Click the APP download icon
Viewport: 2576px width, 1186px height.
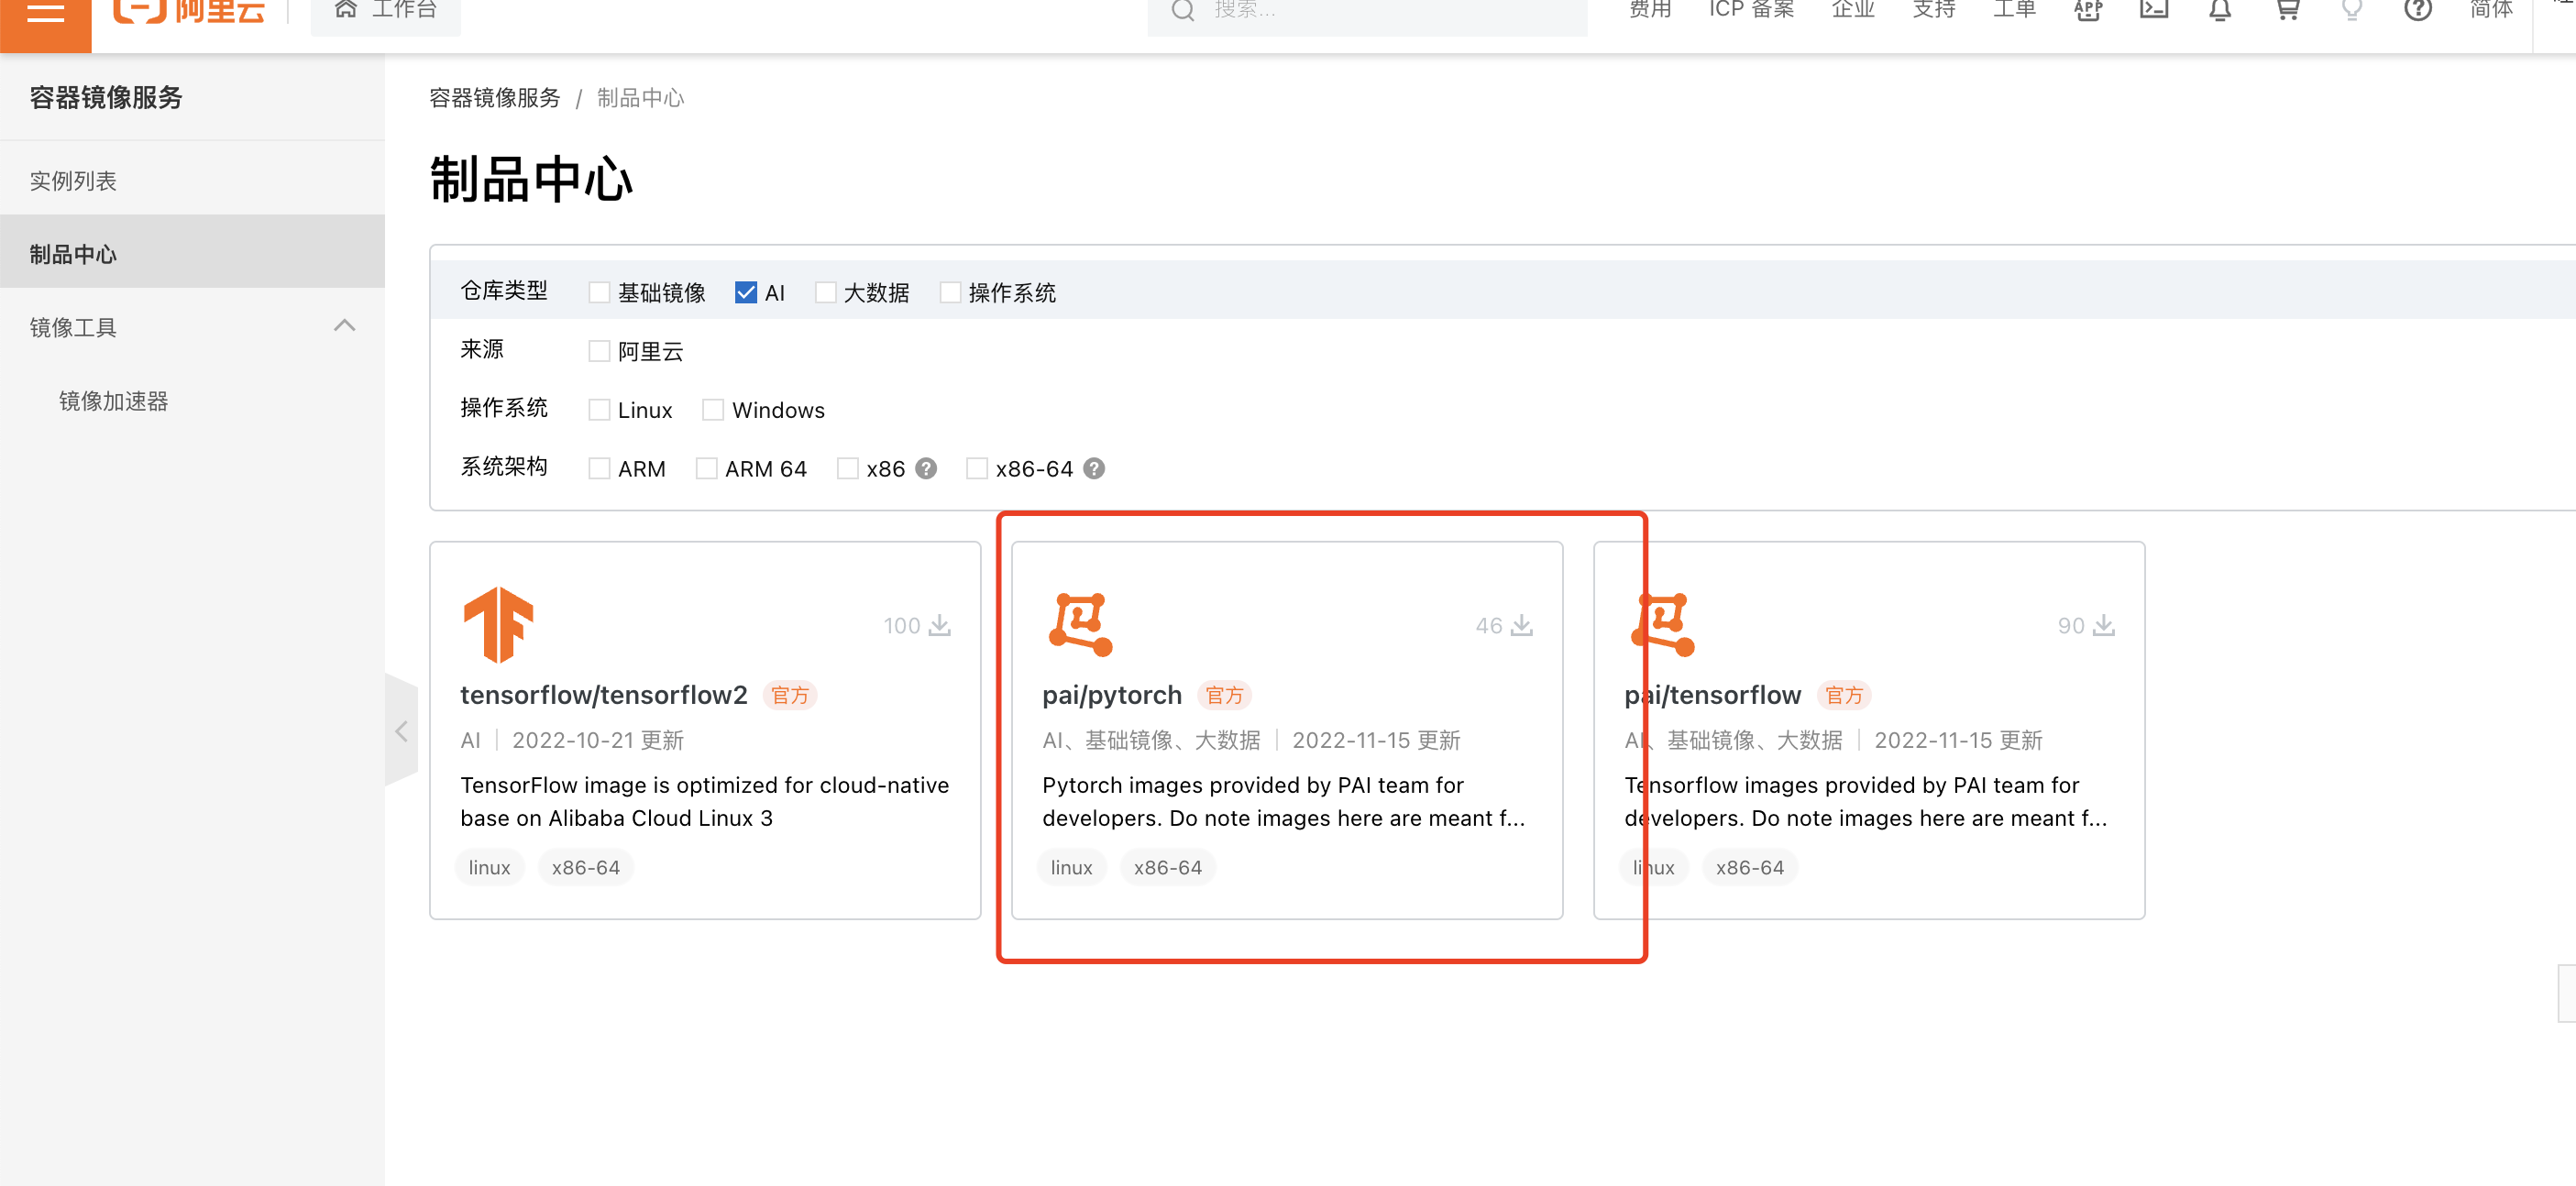(2088, 11)
